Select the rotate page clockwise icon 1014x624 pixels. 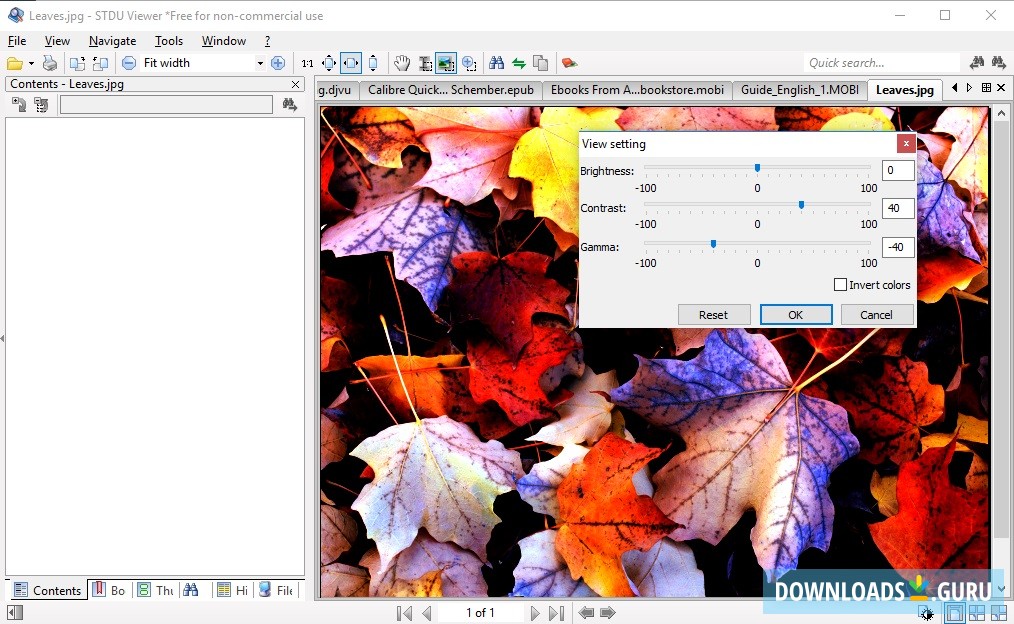(75, 62)
